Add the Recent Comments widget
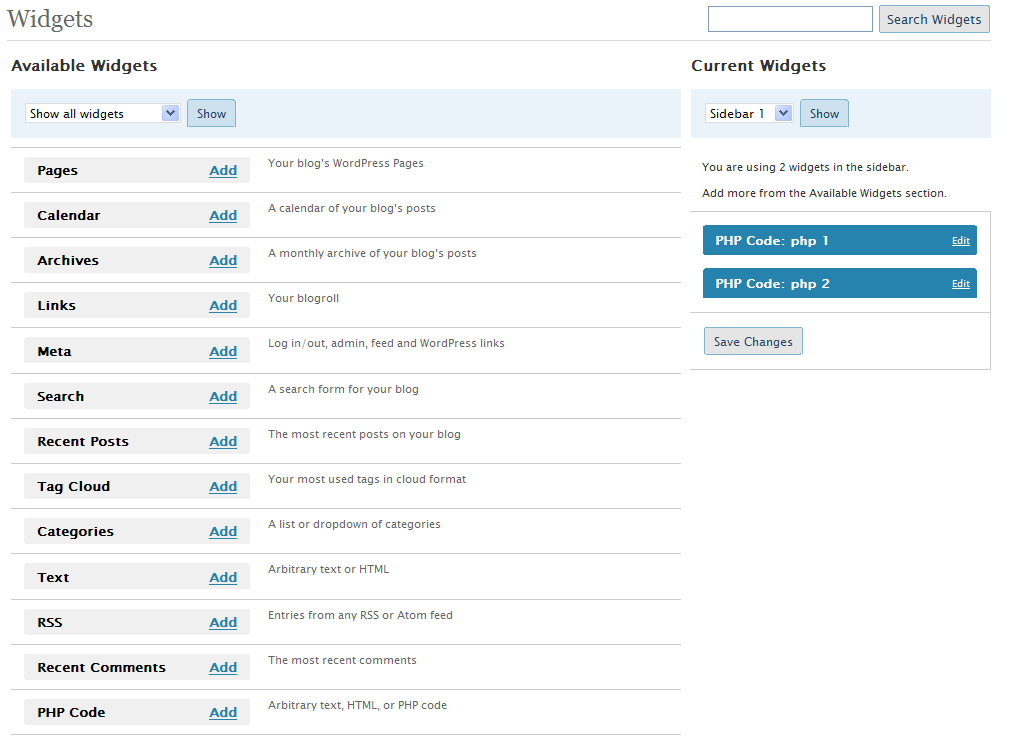Viewport: 1033px width, 741px height. (x=223, y=668)
